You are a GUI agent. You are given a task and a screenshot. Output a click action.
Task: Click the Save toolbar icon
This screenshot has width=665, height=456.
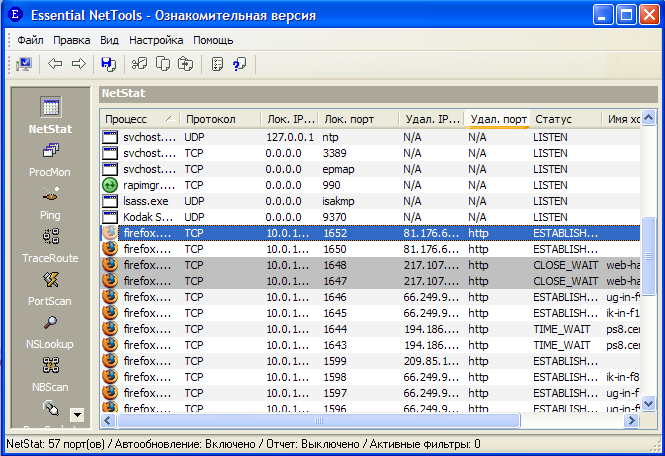[107, 64]
